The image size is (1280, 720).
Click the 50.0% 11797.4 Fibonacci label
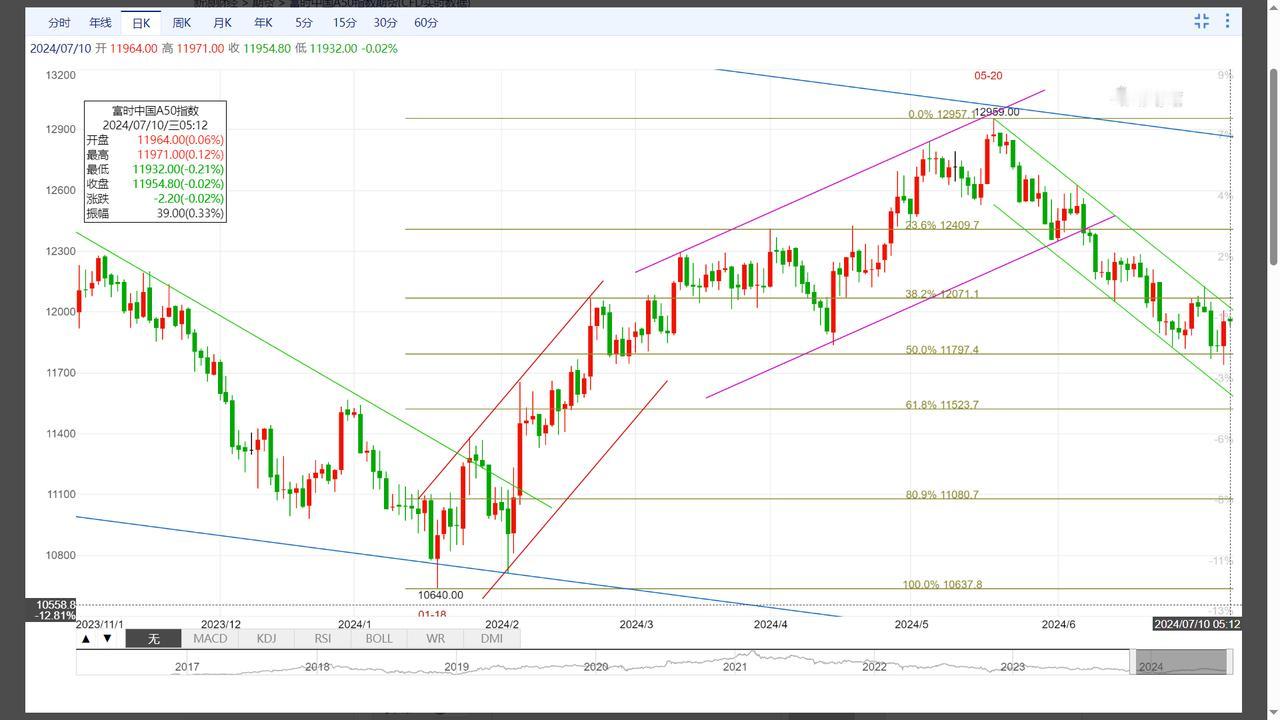coord(942,351)
